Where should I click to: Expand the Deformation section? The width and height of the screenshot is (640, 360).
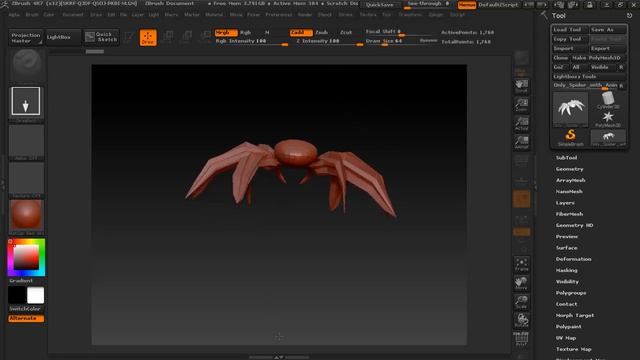click(573, 259)
